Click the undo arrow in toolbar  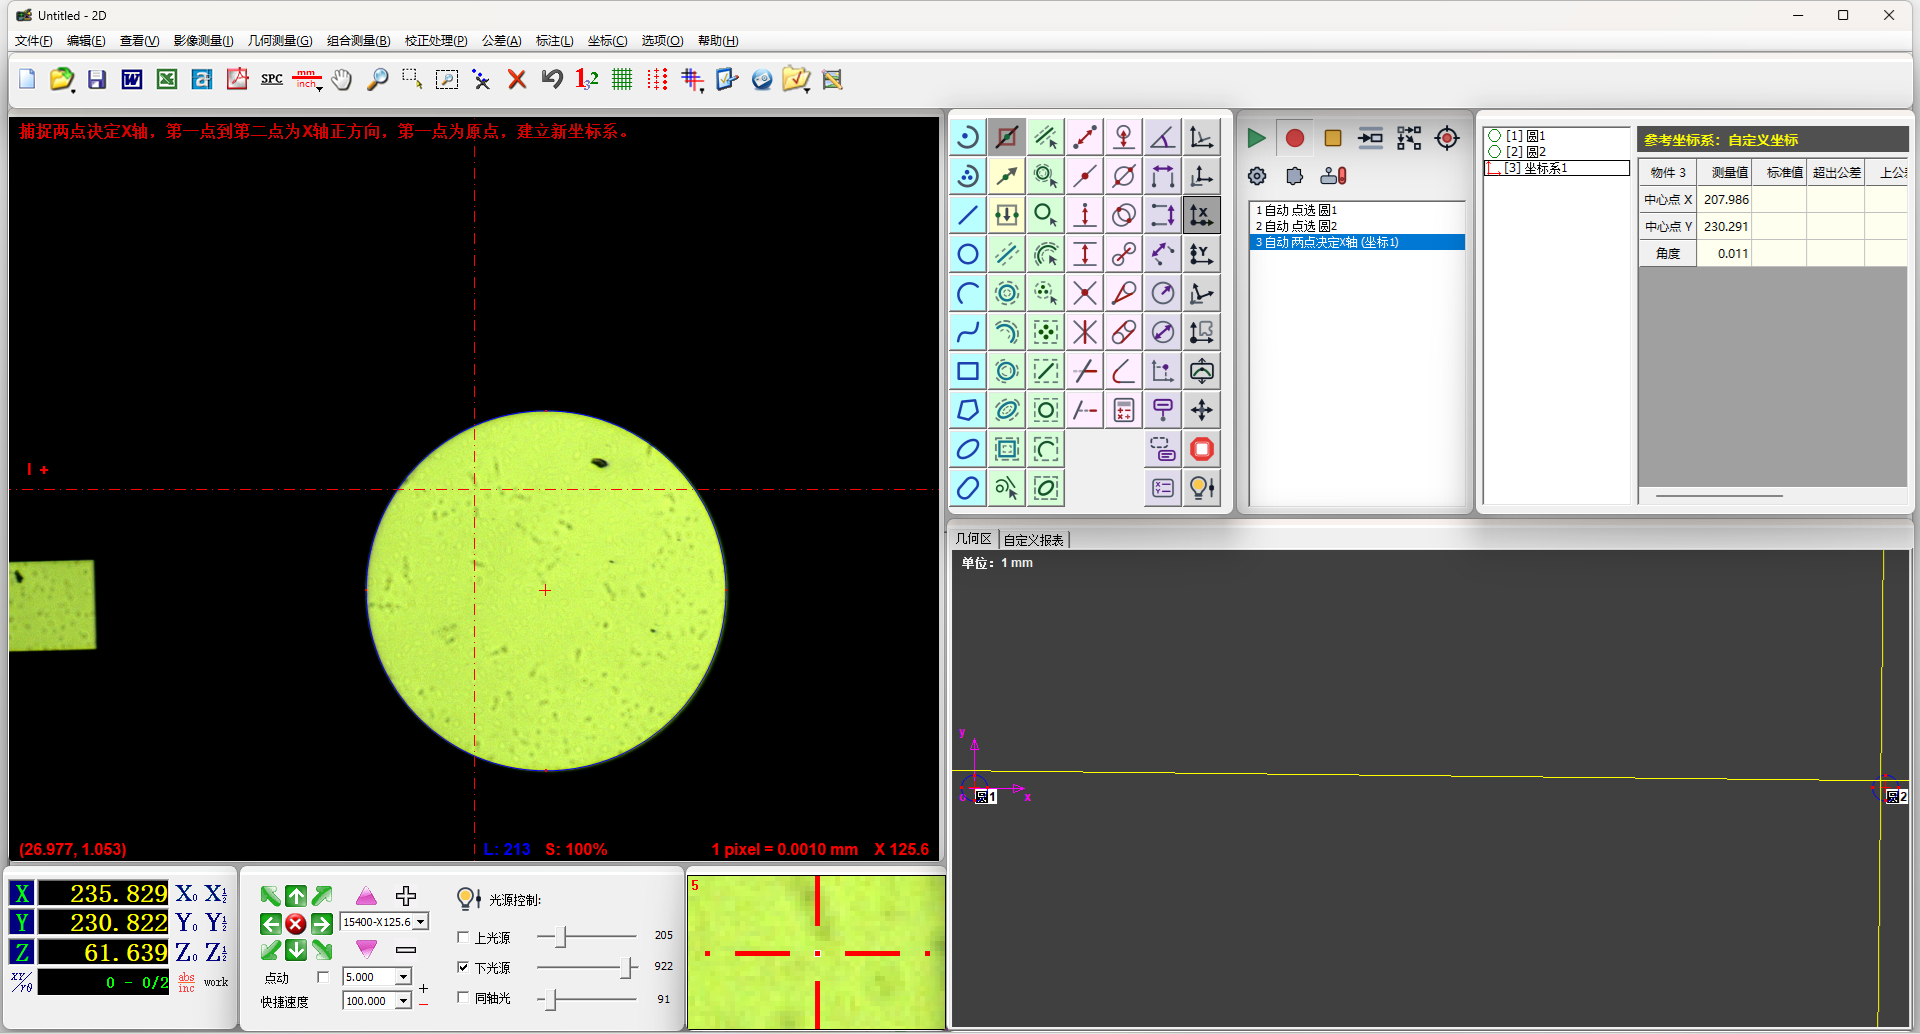552,79
